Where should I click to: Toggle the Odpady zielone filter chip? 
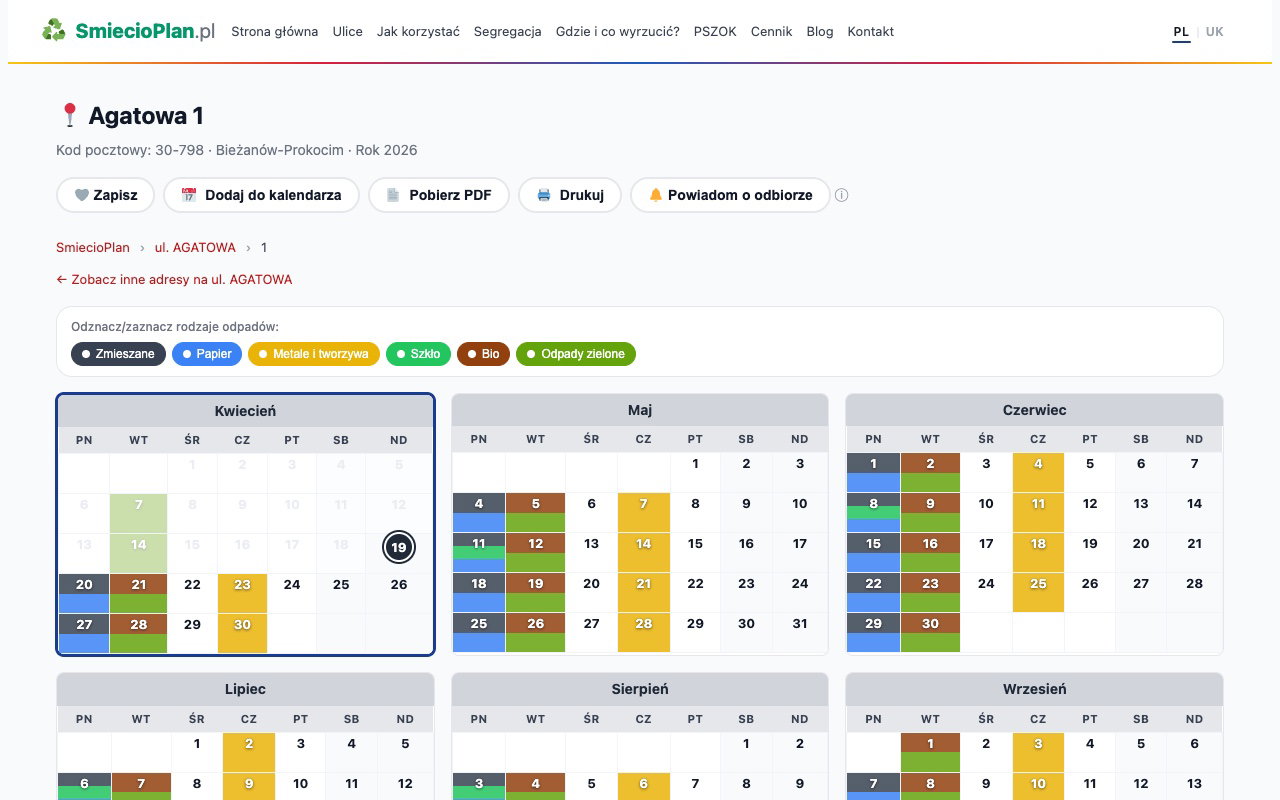click(575, 354)
